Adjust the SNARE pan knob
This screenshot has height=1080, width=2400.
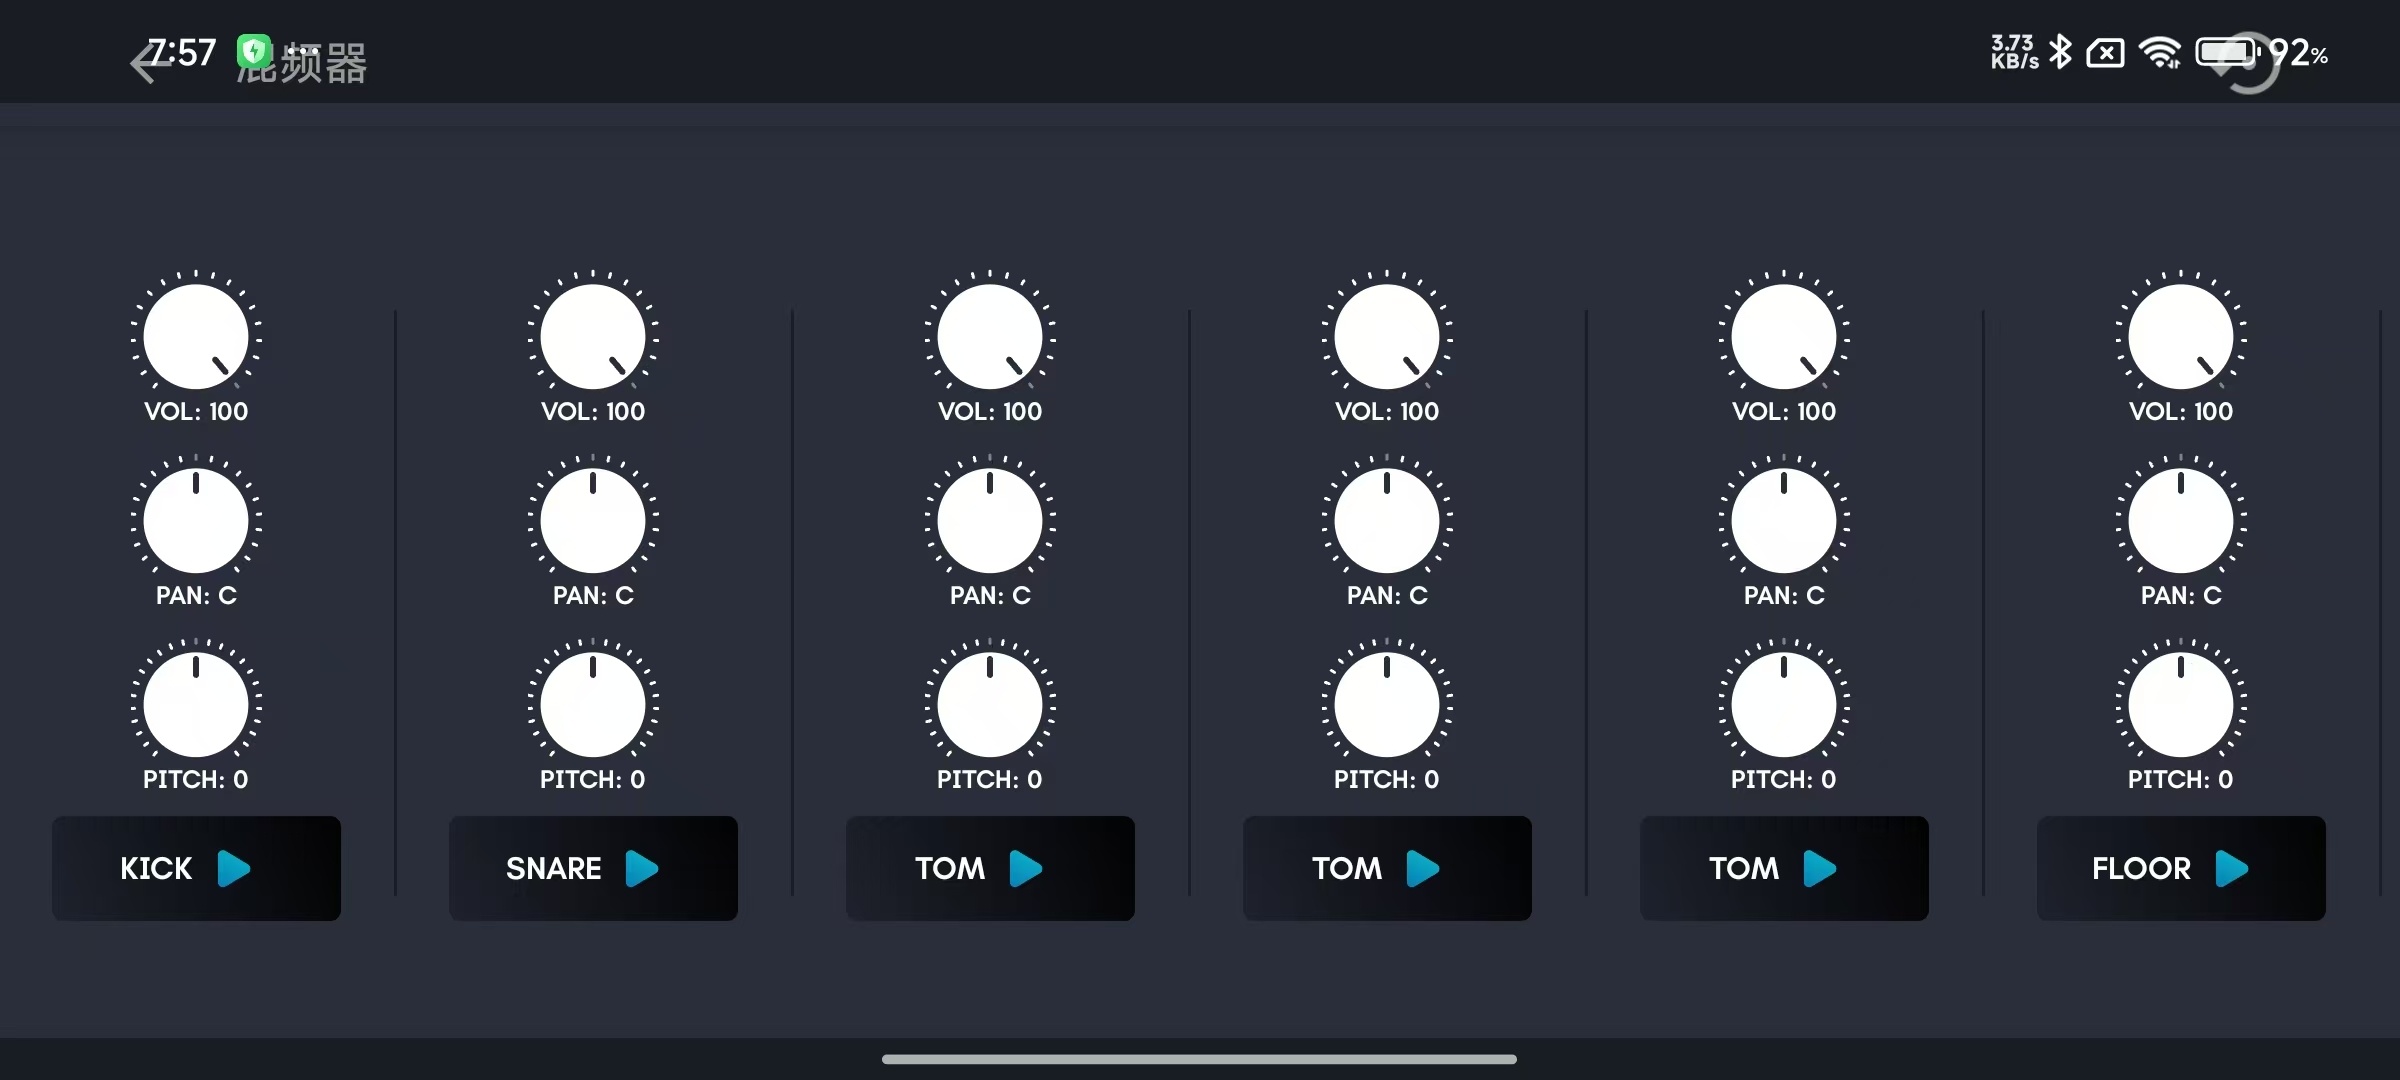[593, 520]
